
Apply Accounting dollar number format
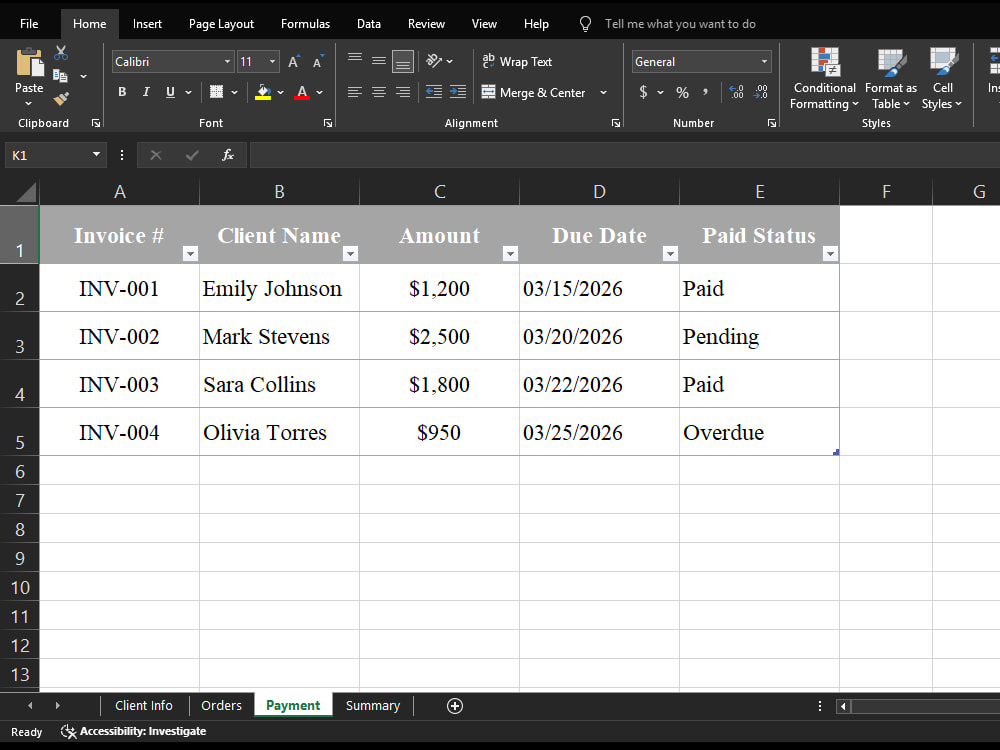coord(643,92)
